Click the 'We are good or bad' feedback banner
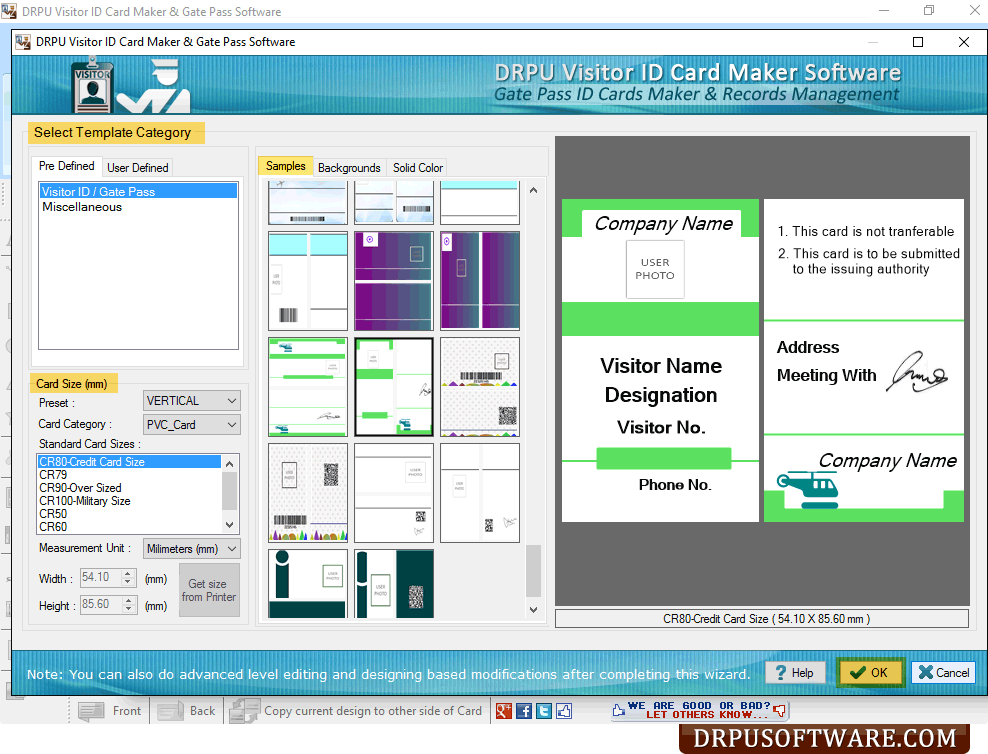This screenshot has width=988, height=754. (699, 711)
